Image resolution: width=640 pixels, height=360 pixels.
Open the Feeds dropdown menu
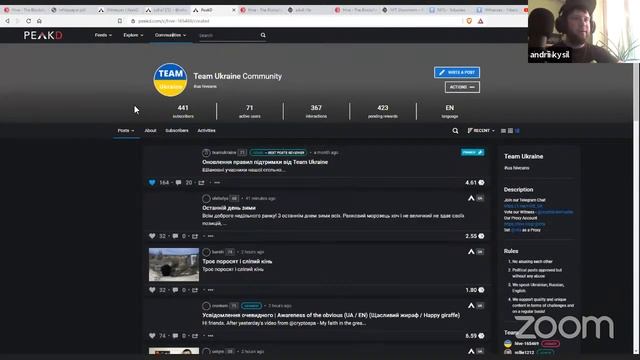click(x=103, y=35)
